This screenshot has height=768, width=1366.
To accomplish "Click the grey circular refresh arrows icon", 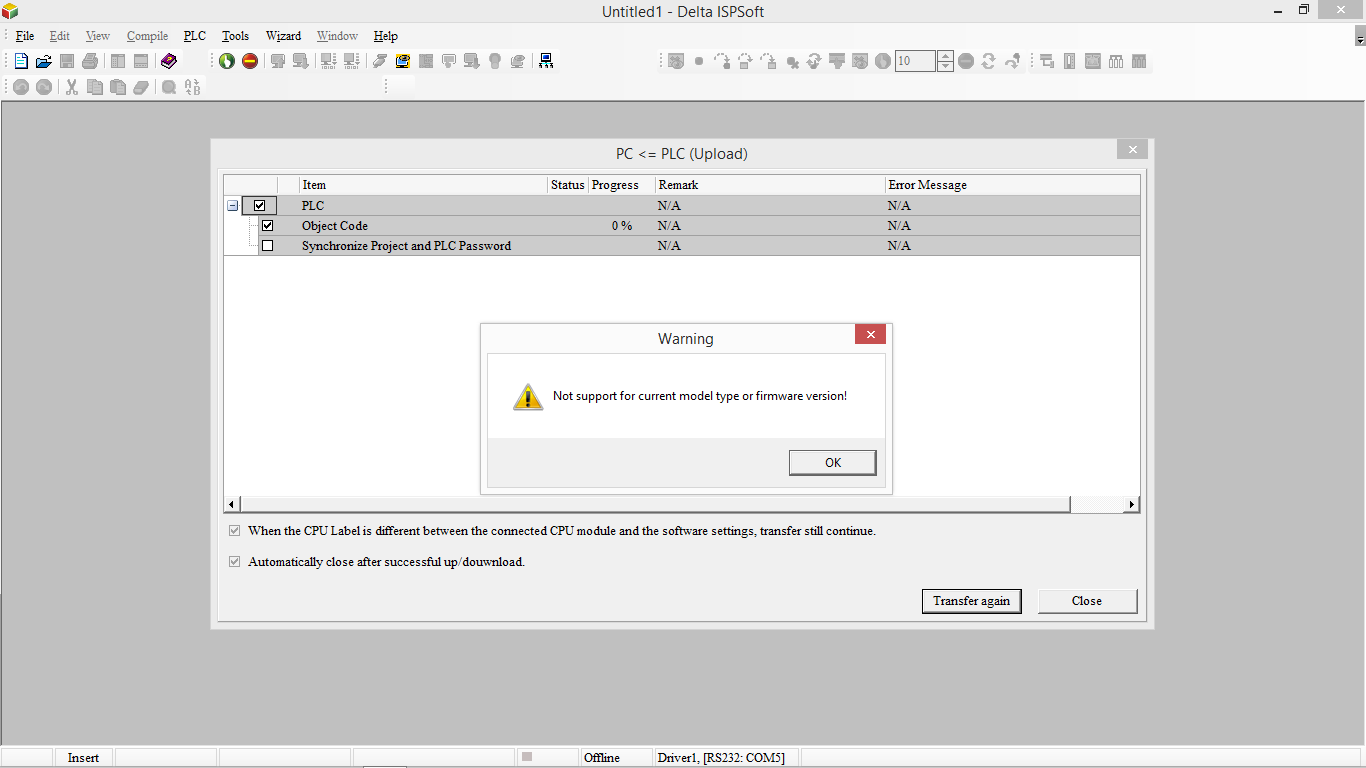I will pos(989,61).
